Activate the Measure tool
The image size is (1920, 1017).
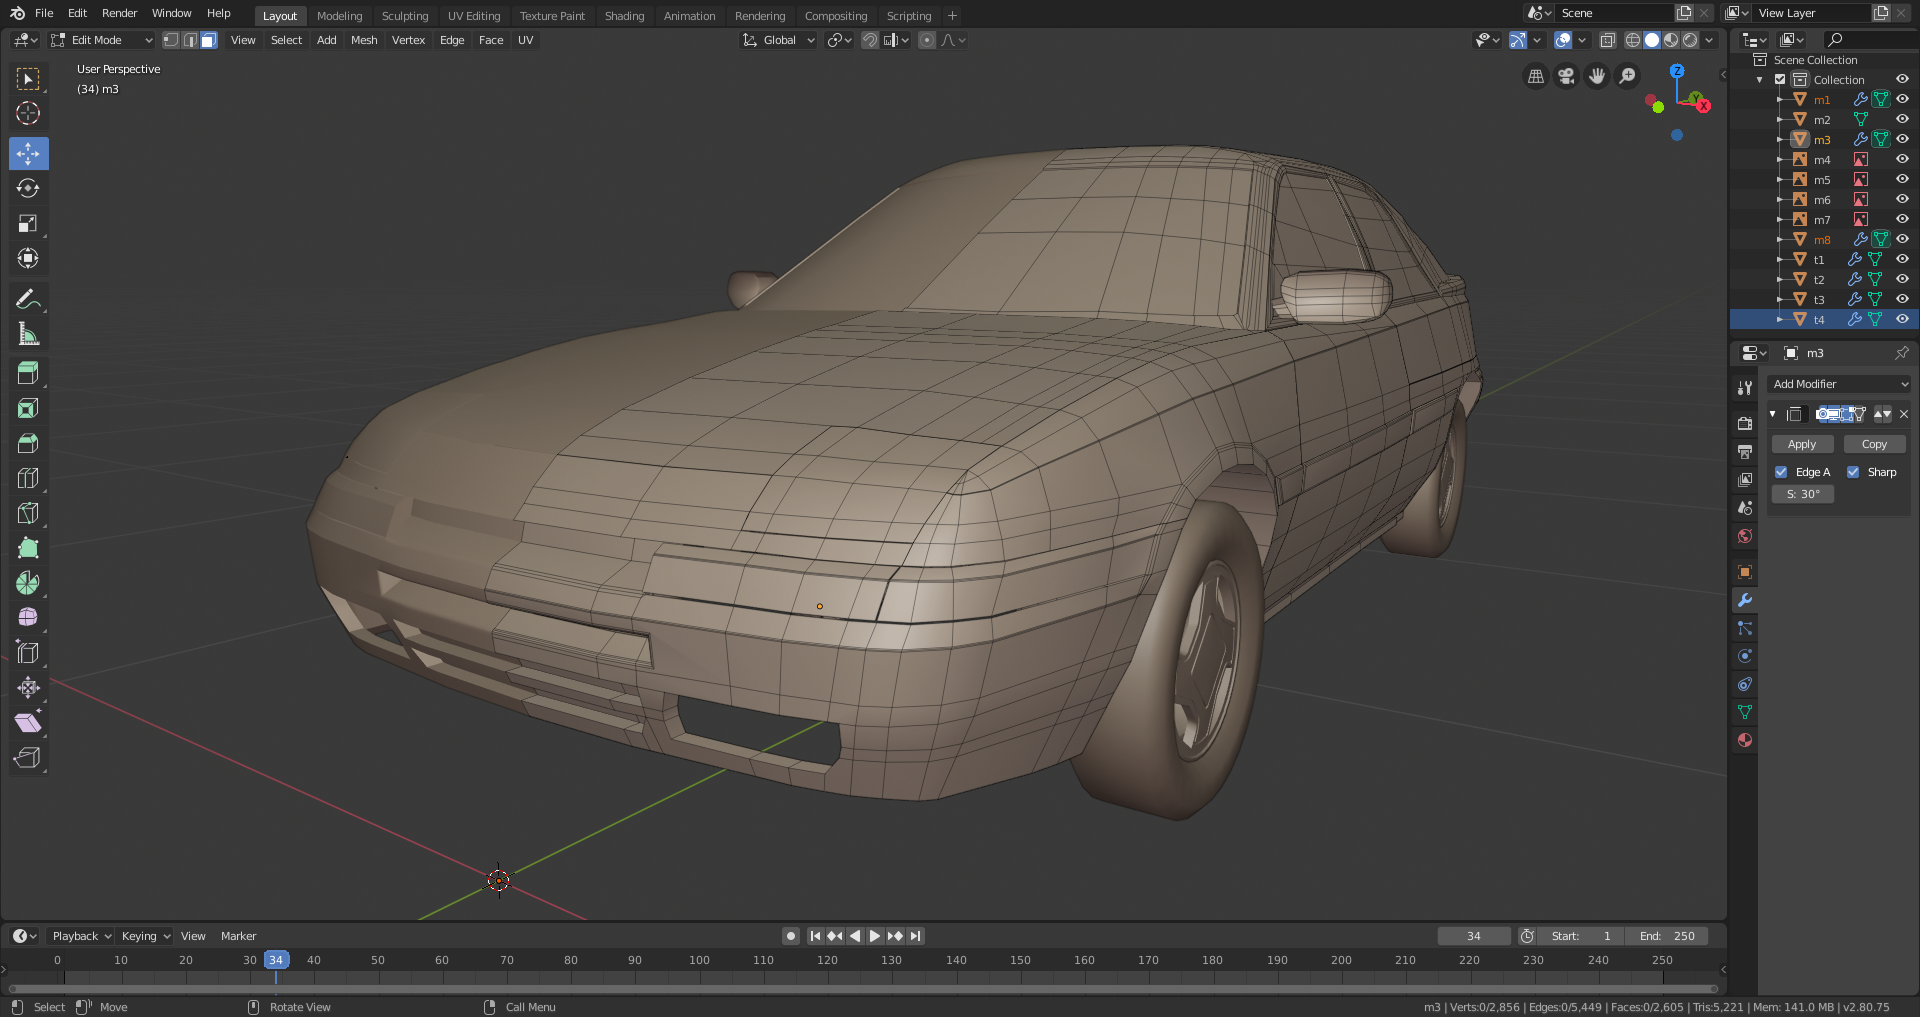coord(28,335)
